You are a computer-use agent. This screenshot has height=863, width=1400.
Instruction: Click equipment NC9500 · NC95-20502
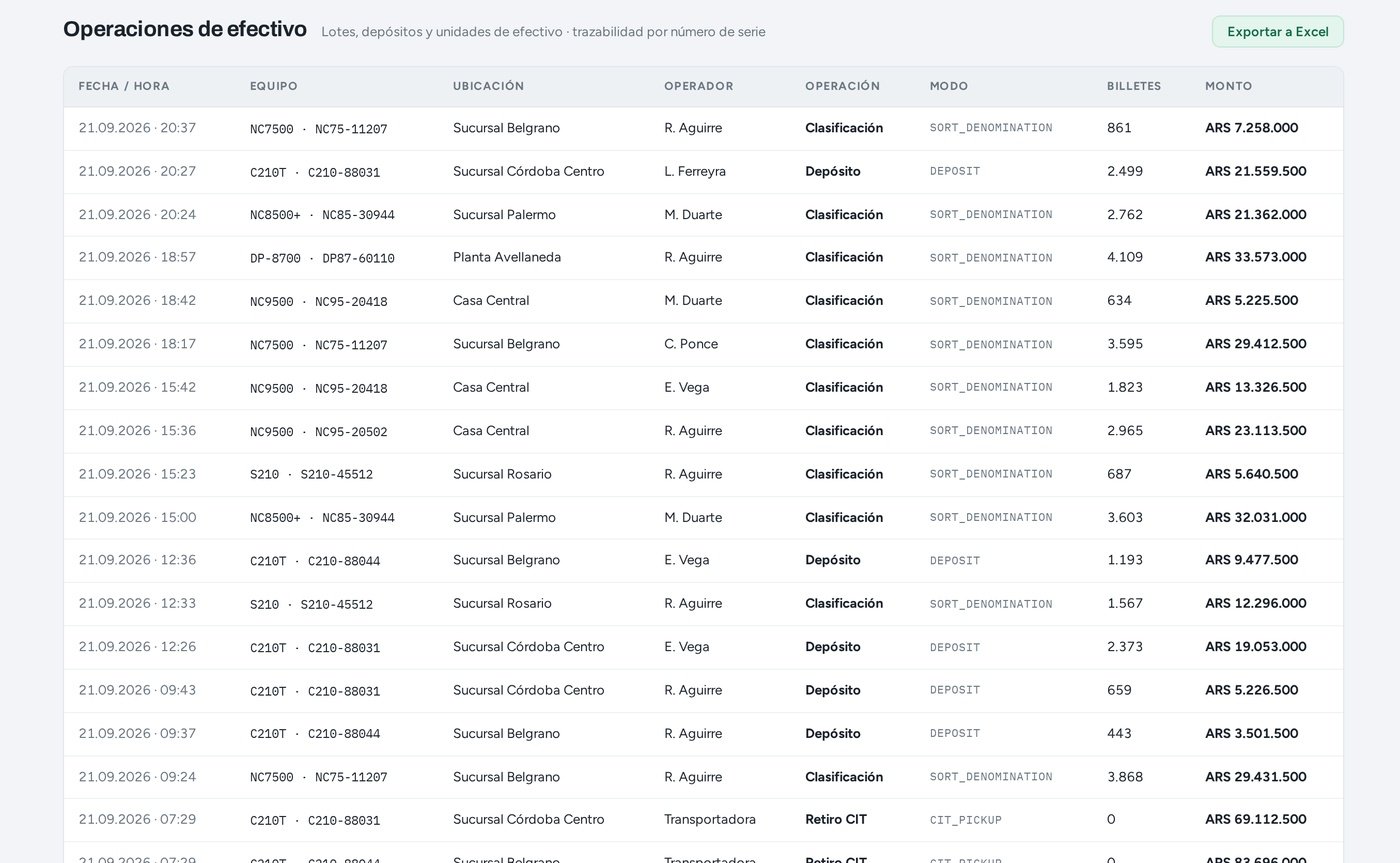coord(318,432)
